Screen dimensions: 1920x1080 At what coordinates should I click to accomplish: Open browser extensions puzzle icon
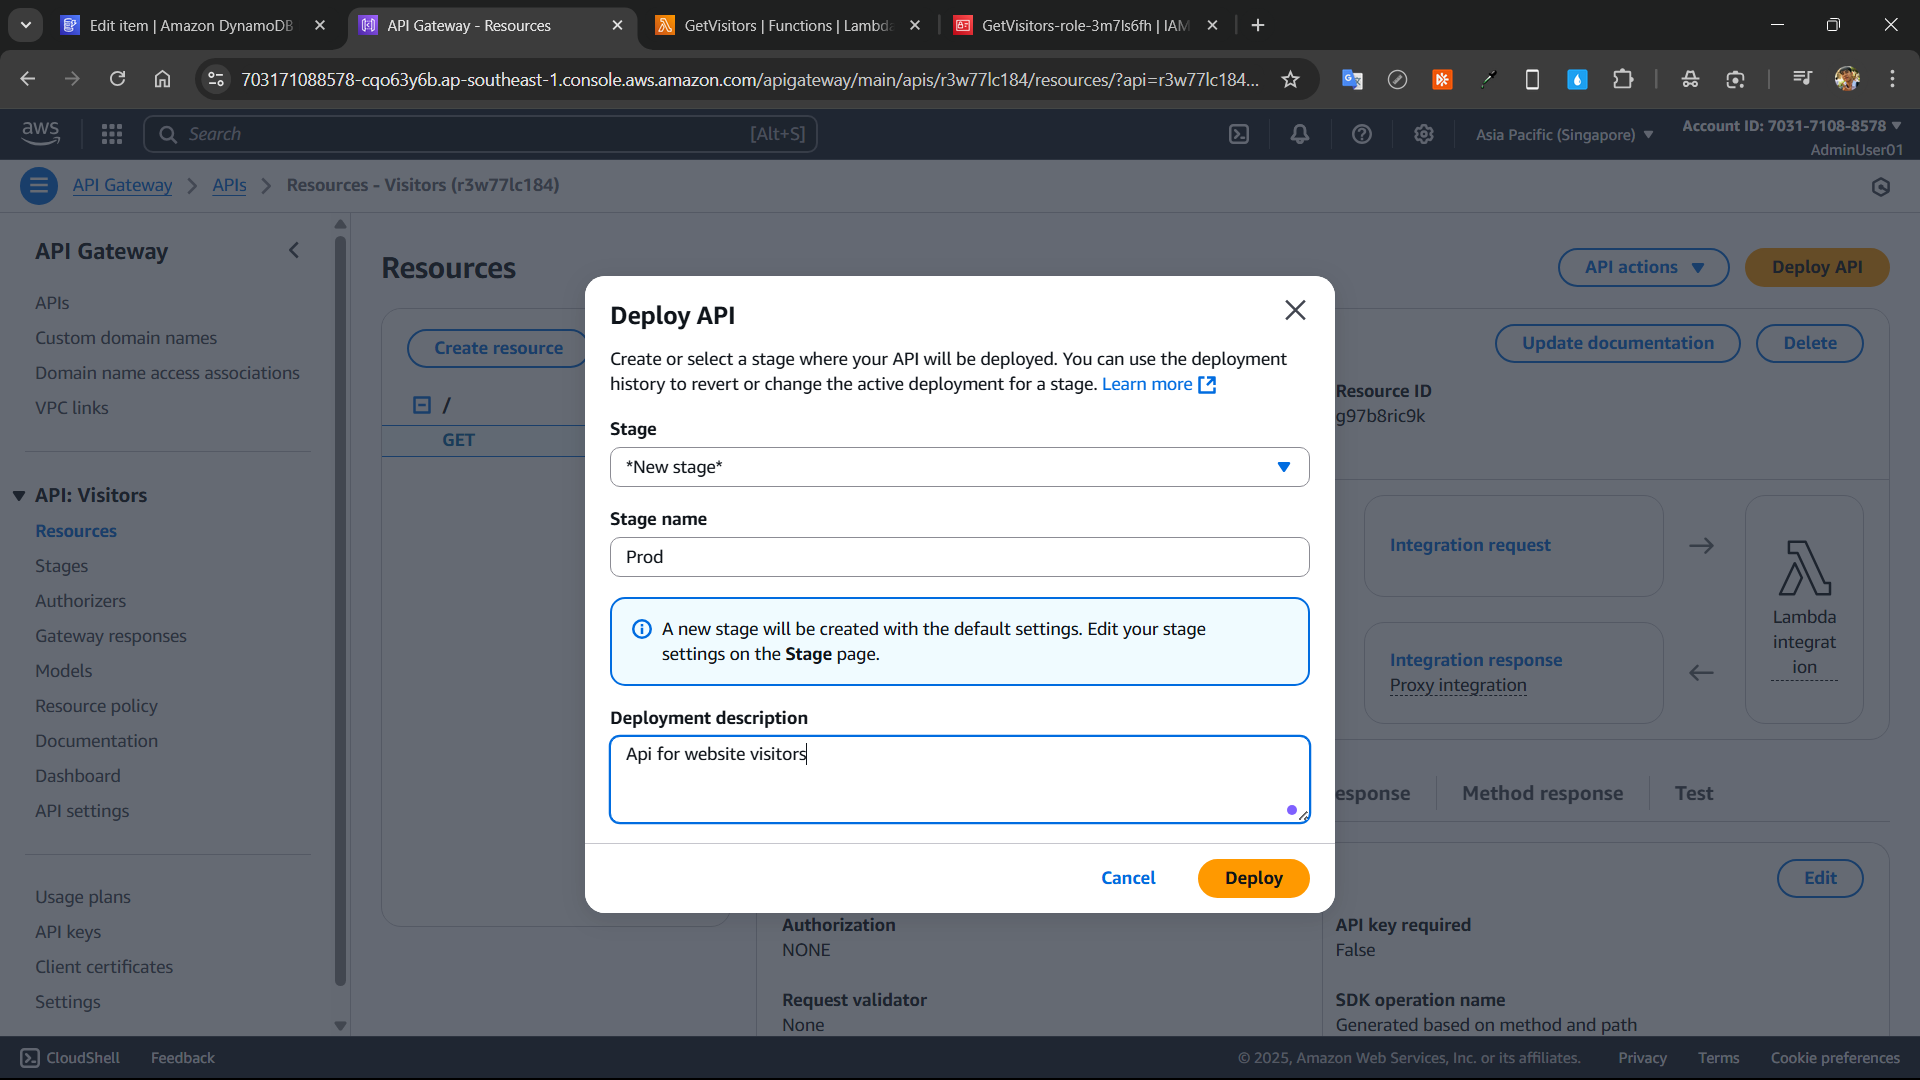pyautogui.click(x=1623, y=79)
